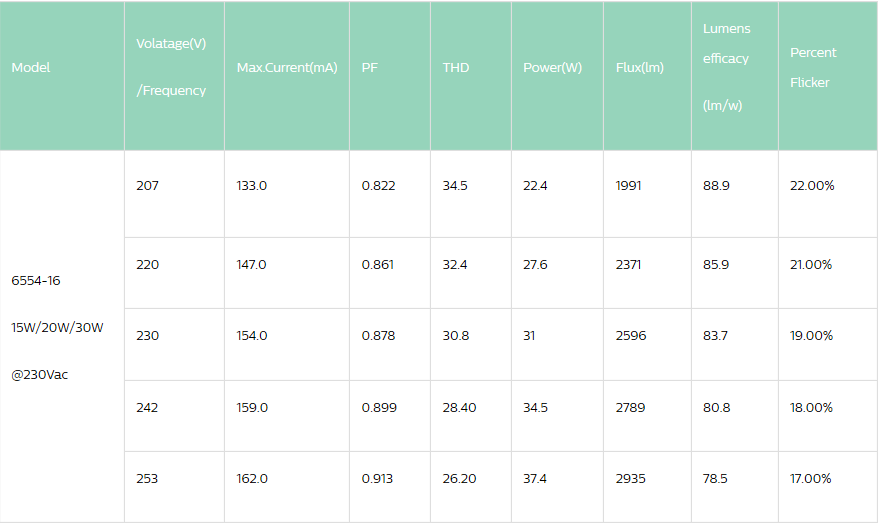The height and width of the screenshot is (524, 878).
Task: Select the 6554-16 model cell
Action: pos(62,336)
